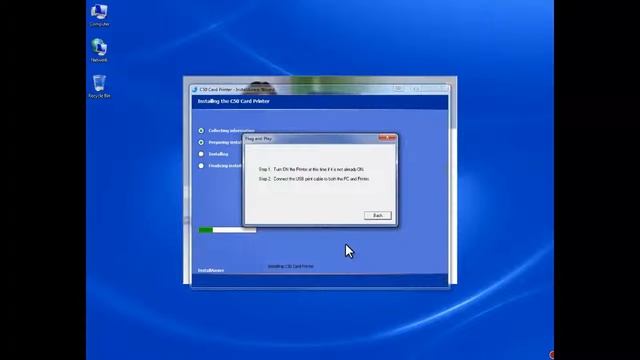Click the Installing the C50 Card Printer heading
This screenshot has width=640, height=360.
pos(233,101)
